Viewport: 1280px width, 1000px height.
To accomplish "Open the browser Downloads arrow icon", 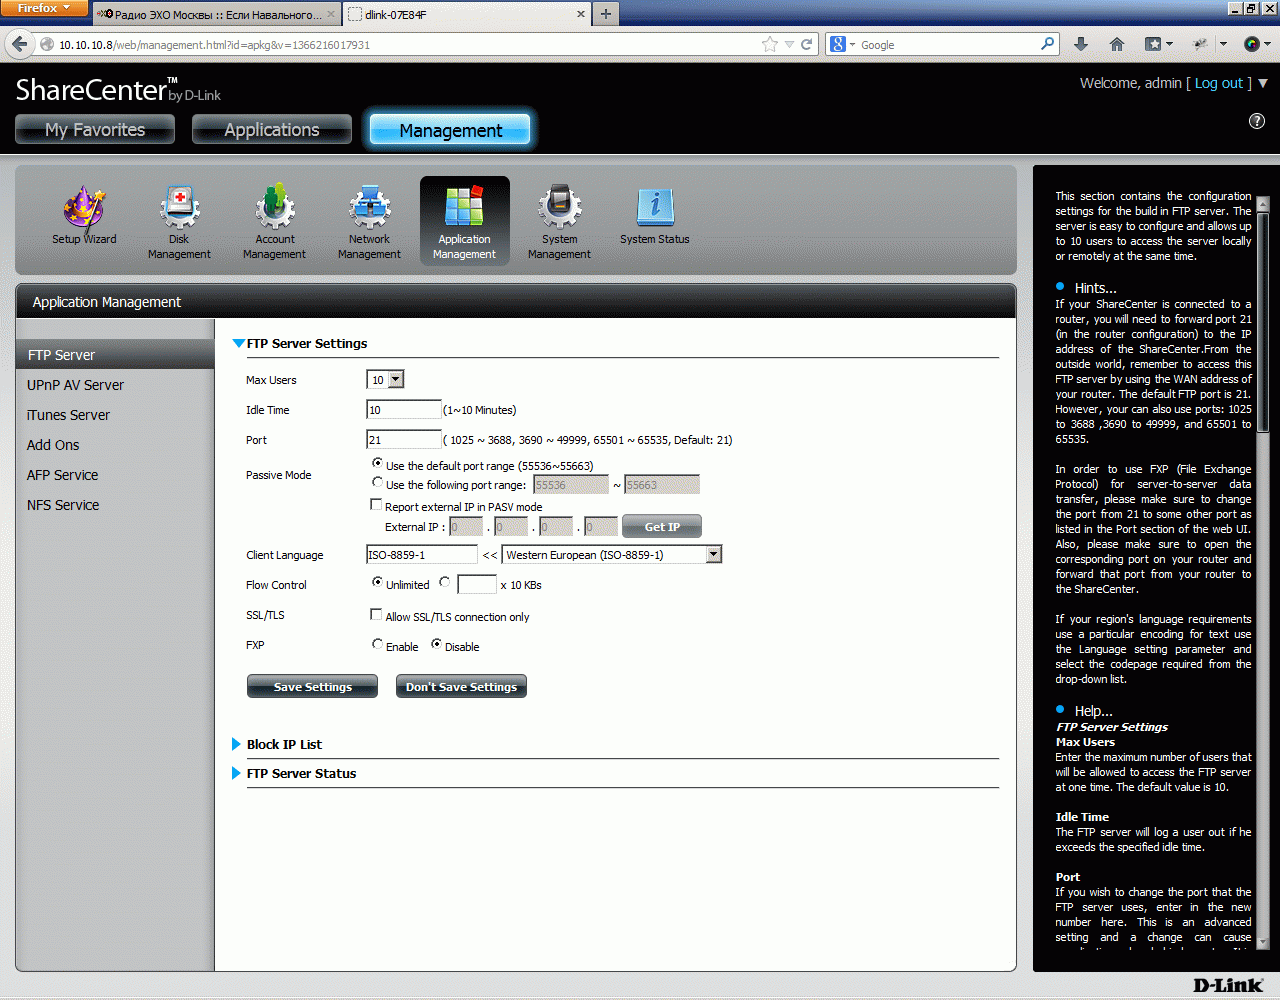I will [x=1081, y=44].
